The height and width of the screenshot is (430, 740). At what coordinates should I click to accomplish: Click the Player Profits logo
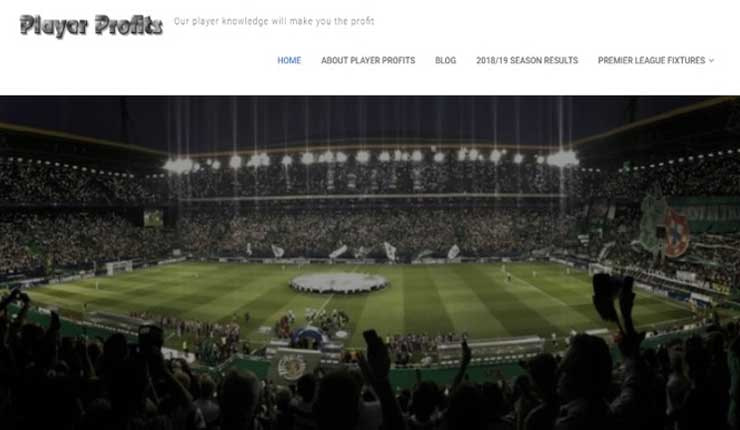[x=91, y=25]
